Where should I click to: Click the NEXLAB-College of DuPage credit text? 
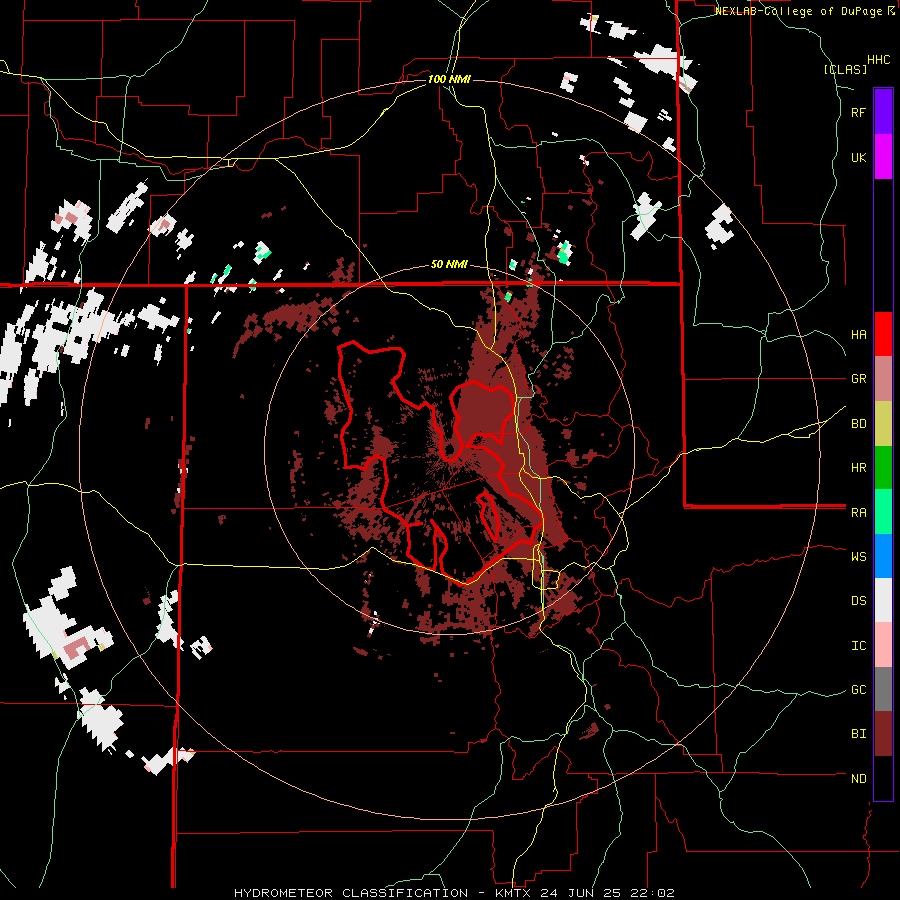(x=801, y=11)
